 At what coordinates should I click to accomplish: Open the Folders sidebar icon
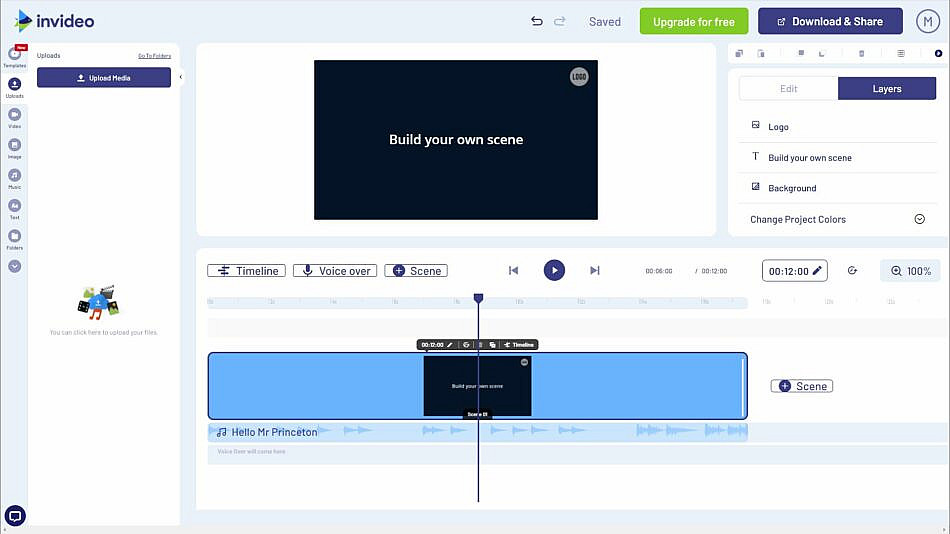(x=14, y=237)
